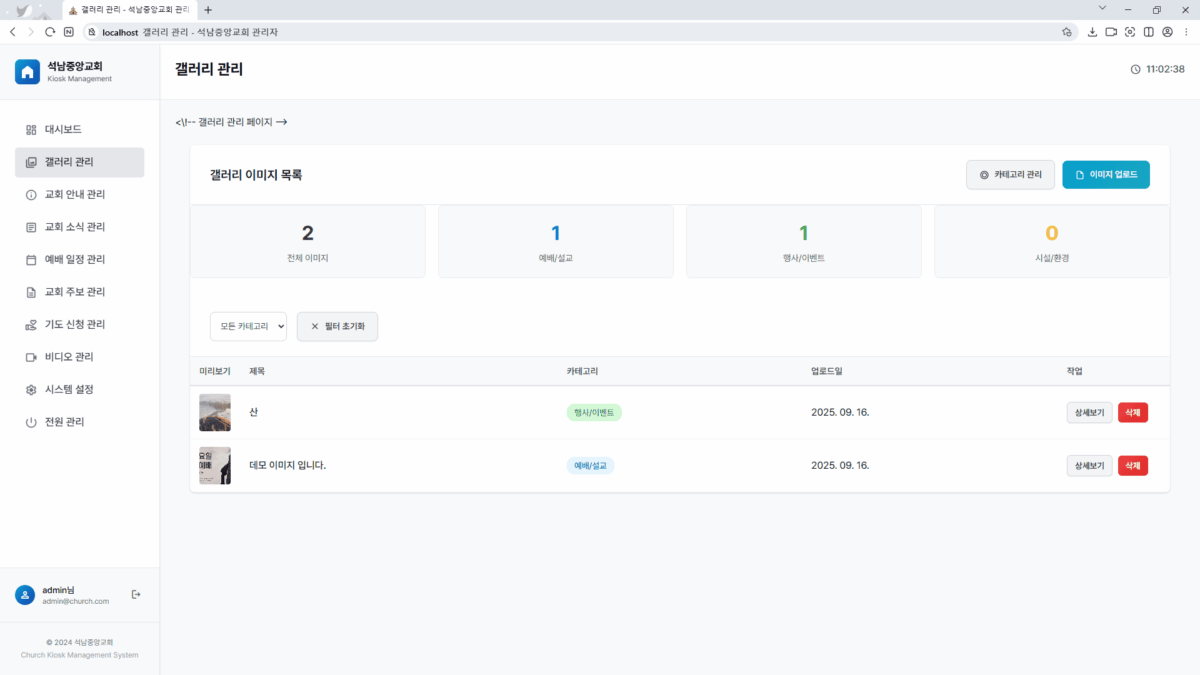Reload the page with browser refresh icon

50,32
